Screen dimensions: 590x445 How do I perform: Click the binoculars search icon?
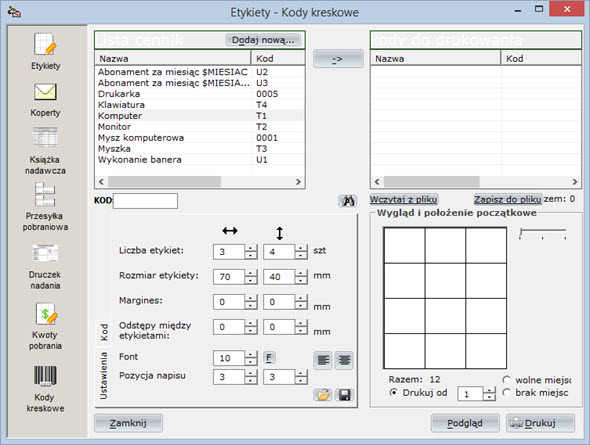(348, 201)
